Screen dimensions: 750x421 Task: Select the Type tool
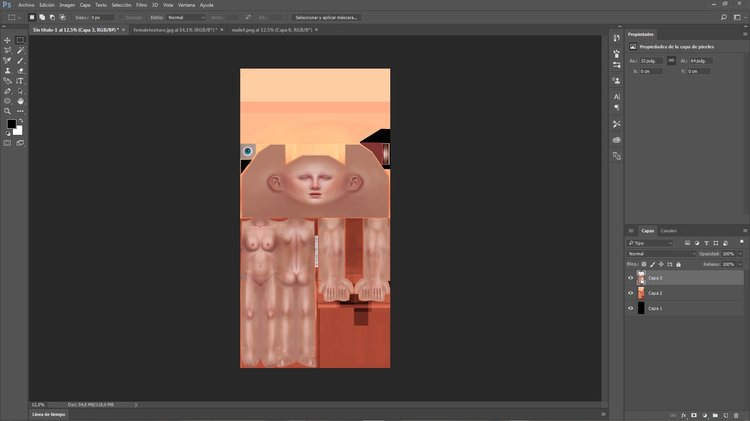(x=20, y=81)
